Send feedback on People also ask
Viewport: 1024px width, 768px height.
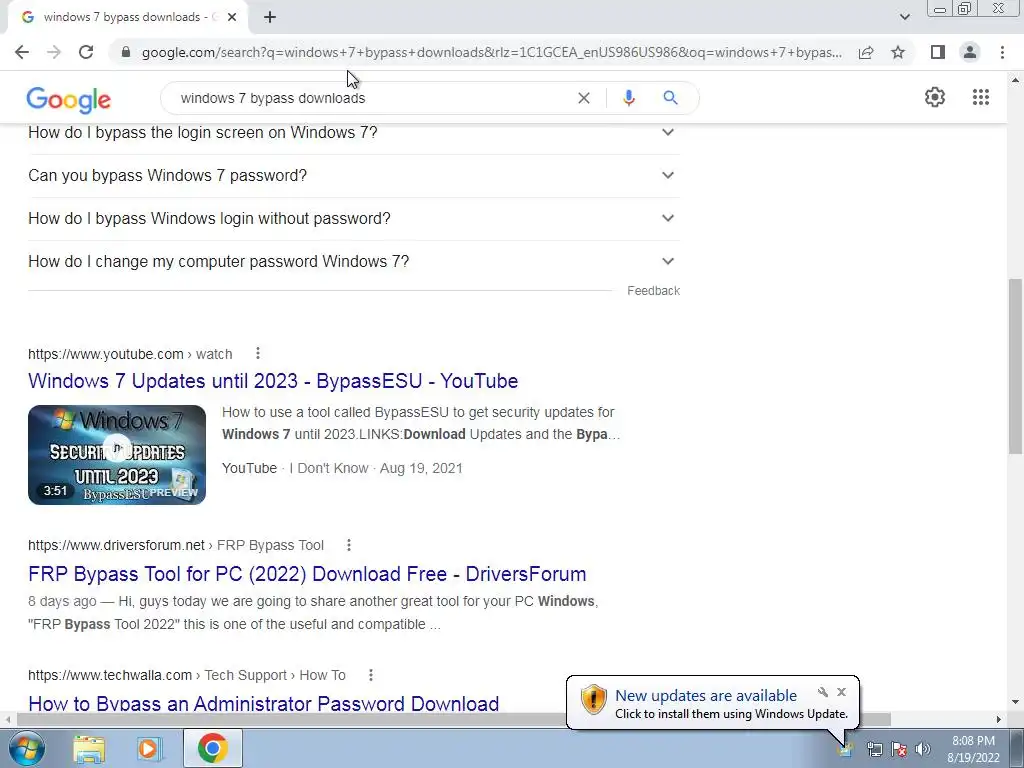click(653, 291)
